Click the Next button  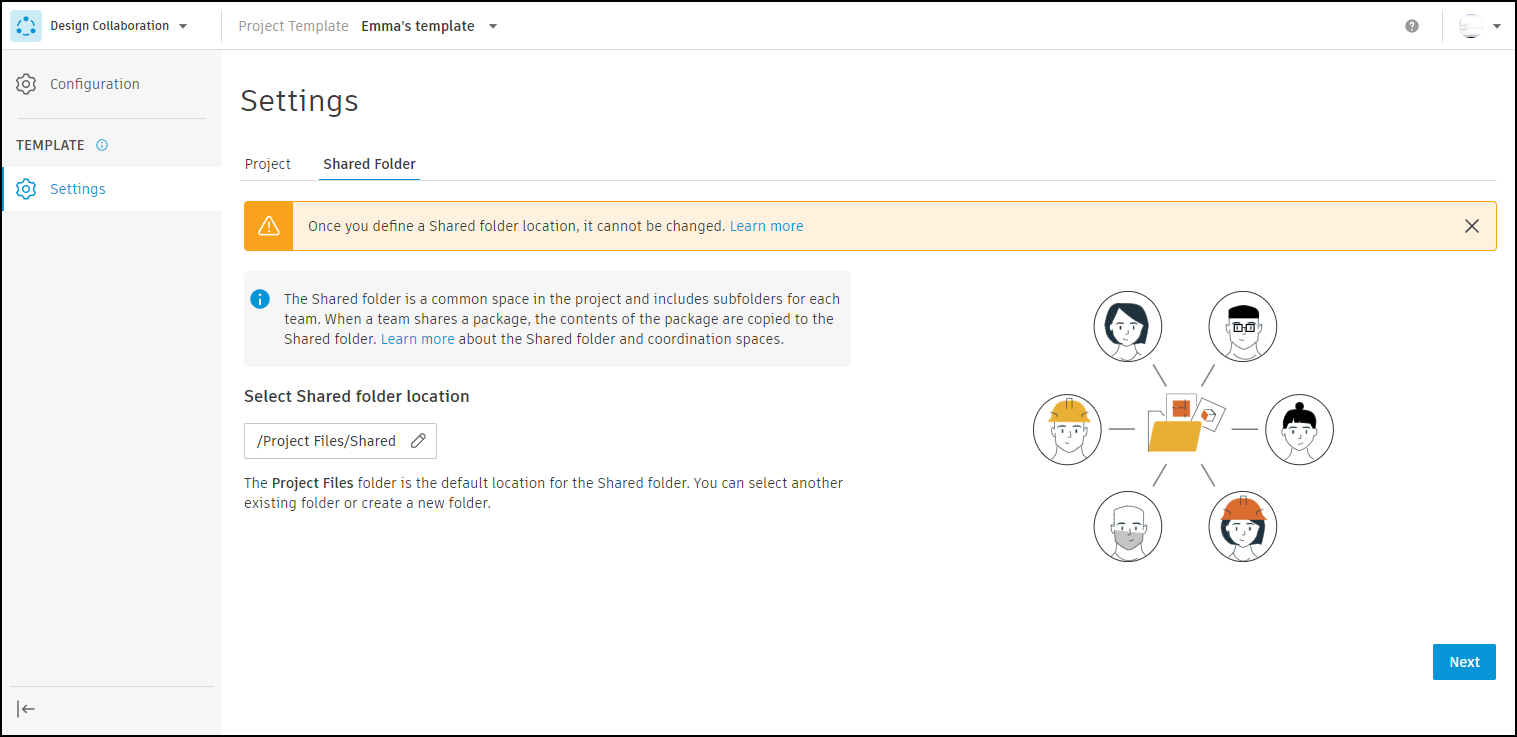click(1464, 662)
